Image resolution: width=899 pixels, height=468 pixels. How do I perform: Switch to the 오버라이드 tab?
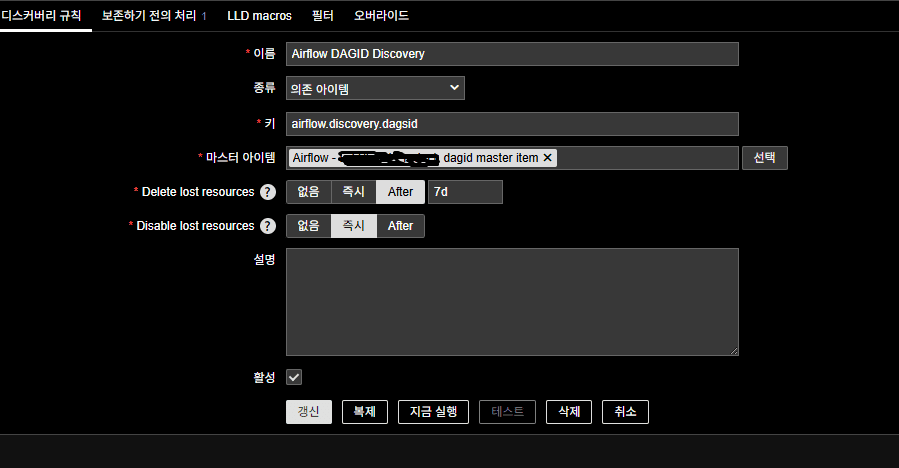pos(381,16)
